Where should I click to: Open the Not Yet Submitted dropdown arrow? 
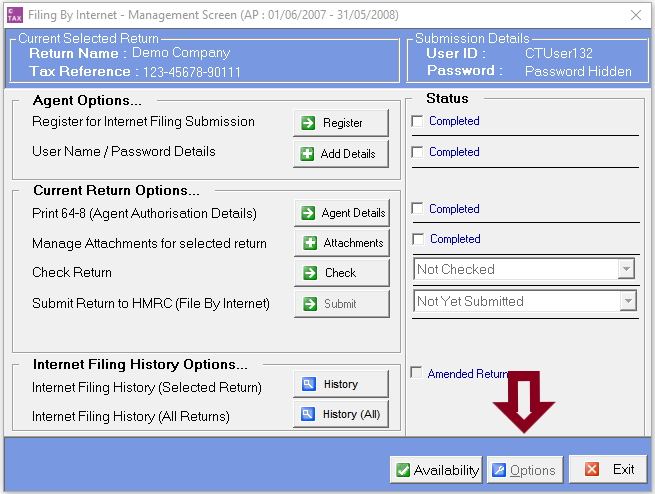[x=628, y=301]
